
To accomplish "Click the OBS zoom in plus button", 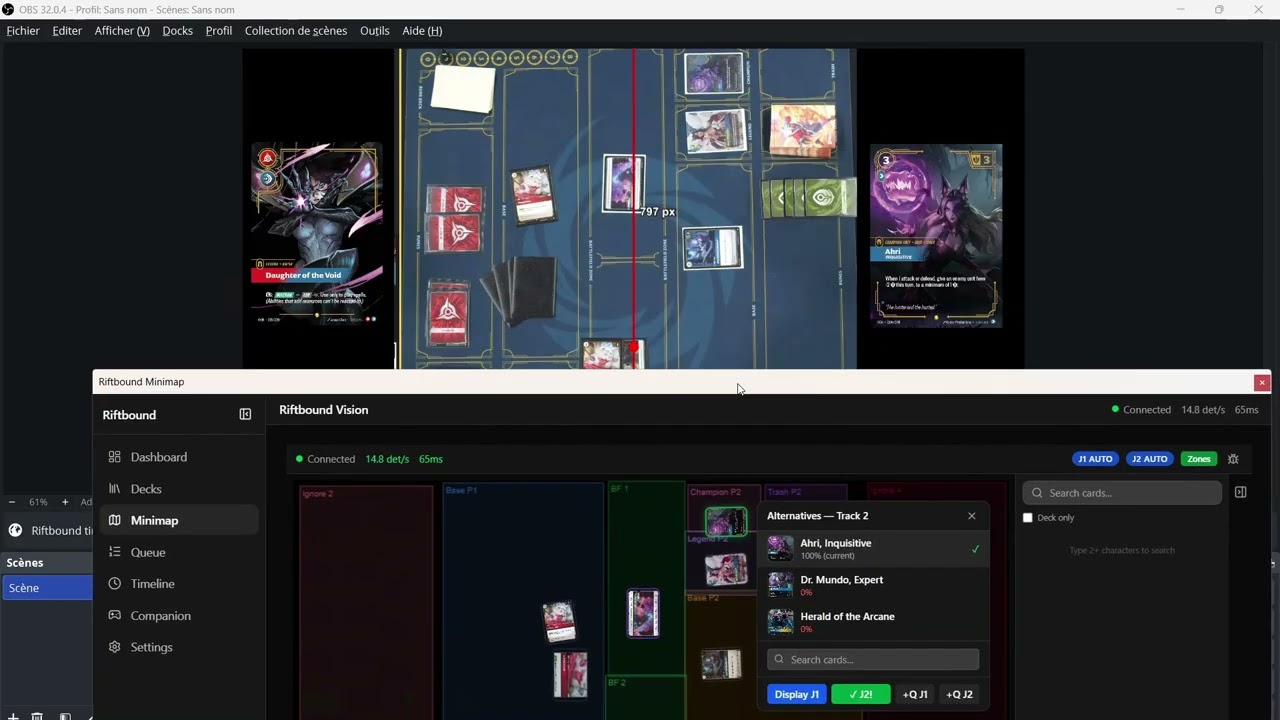I will click(65, 502).
